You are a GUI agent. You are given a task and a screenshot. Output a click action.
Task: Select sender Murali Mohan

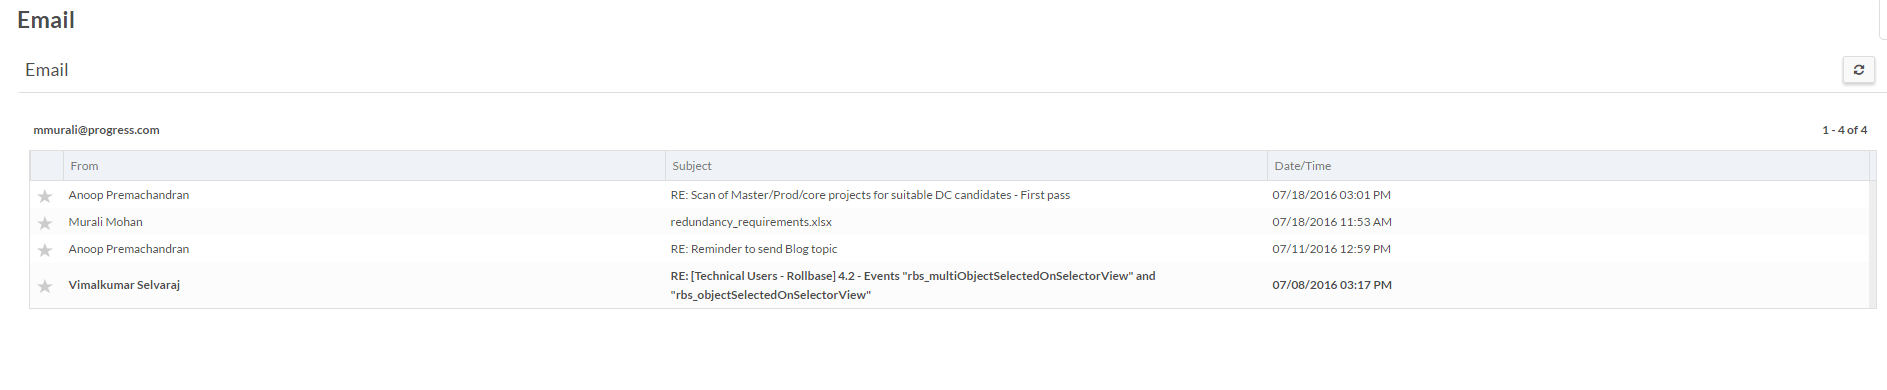click(105, 222)
